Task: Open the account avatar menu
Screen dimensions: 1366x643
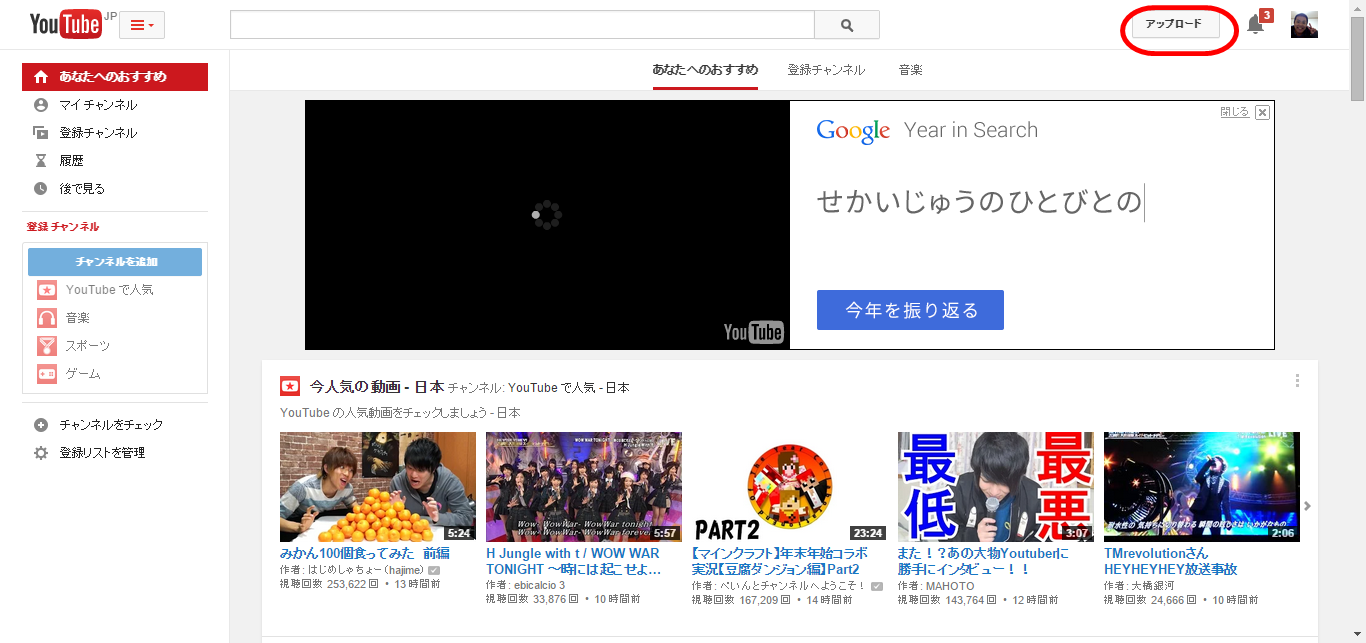Action: (x=1304, y=25)
